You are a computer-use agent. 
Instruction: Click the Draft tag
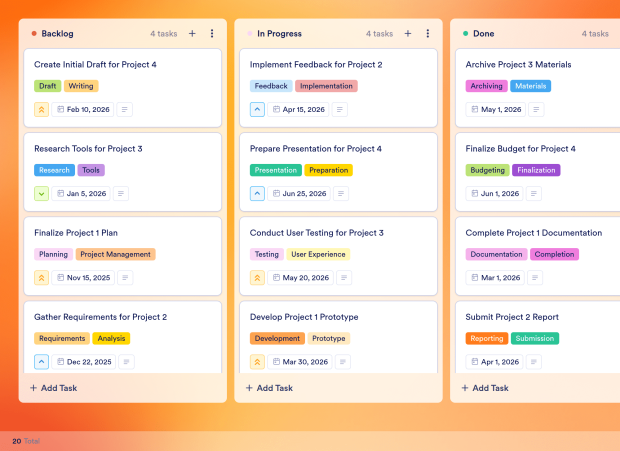point(47,86)
